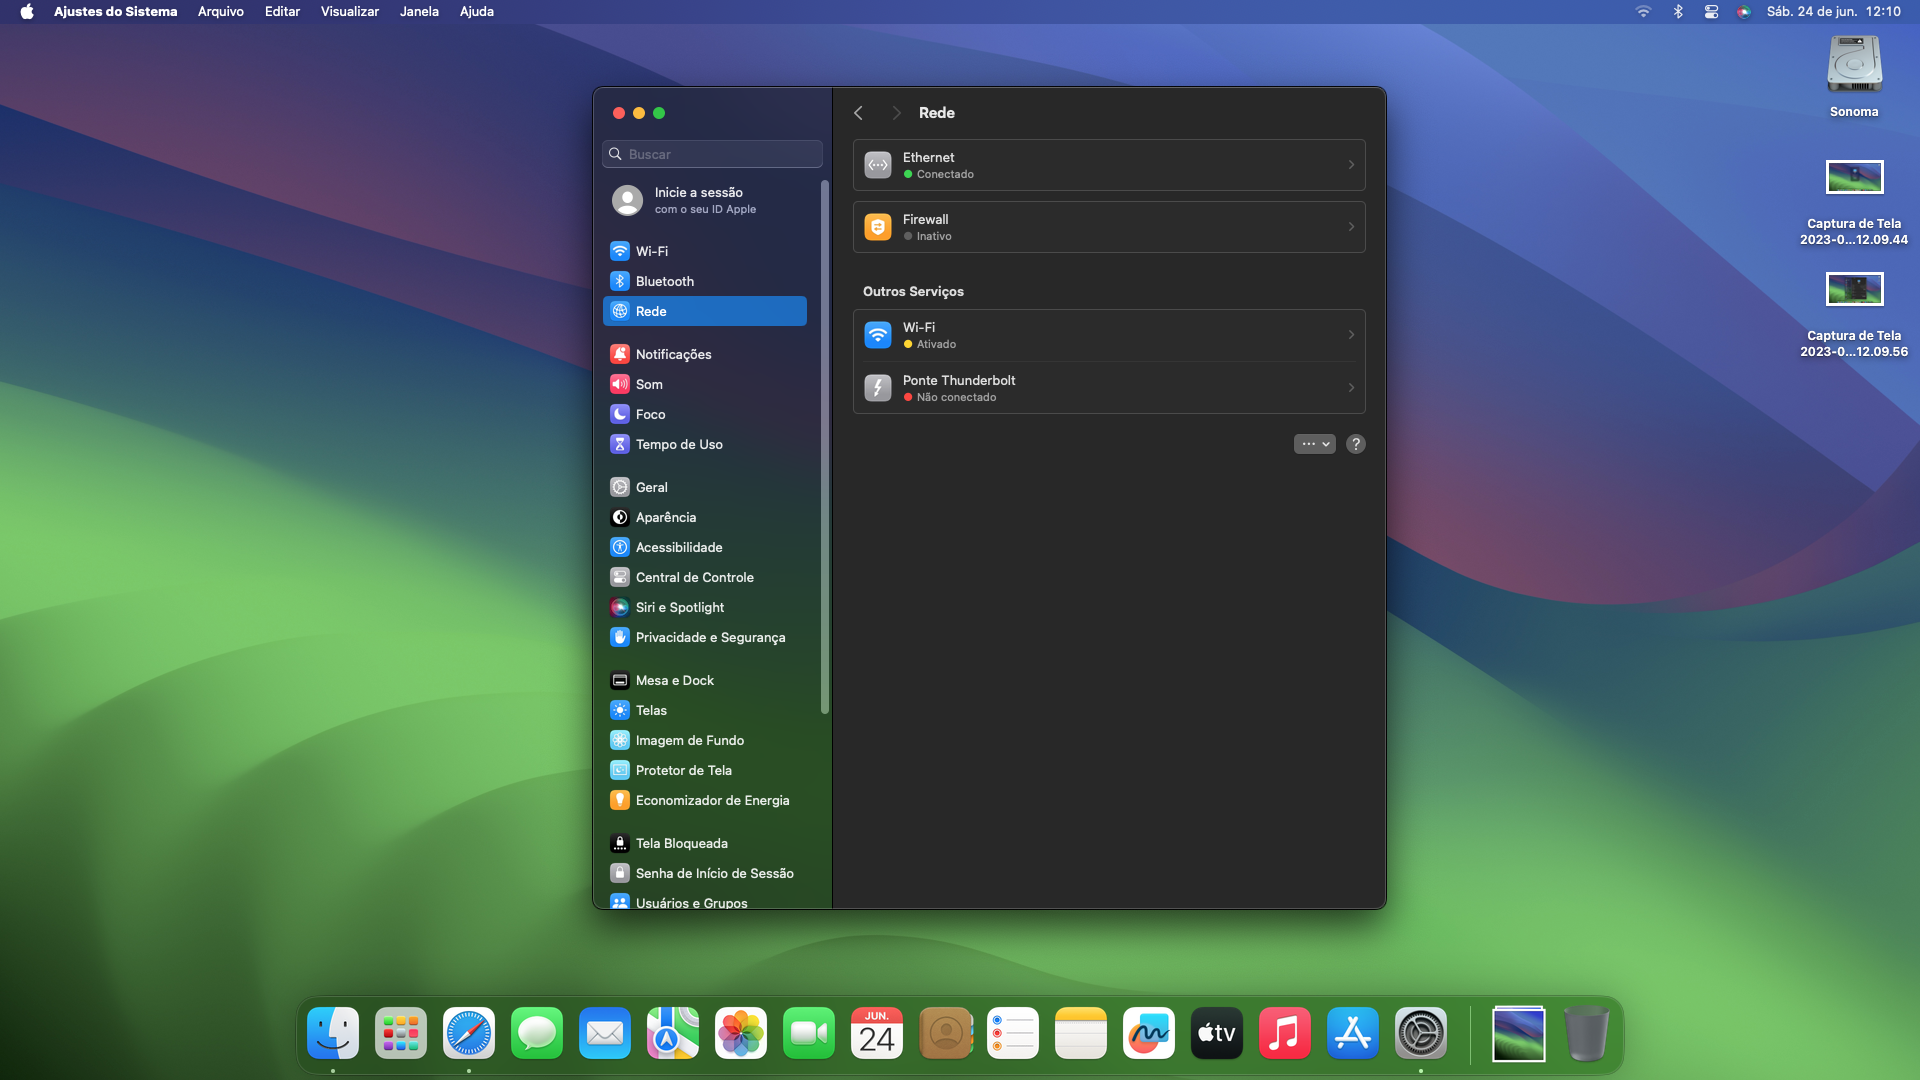Open the Foco sidebar item

pyautogui.click(x=650, y=414)
